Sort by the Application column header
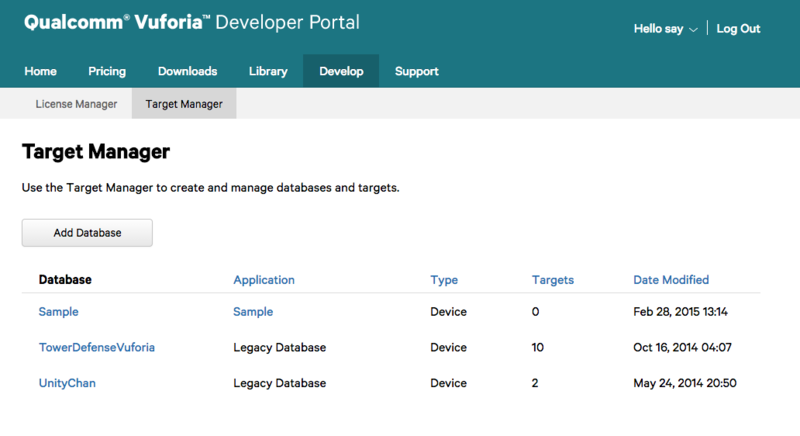This screenshot has width=800, height=436. coord(264,280)
